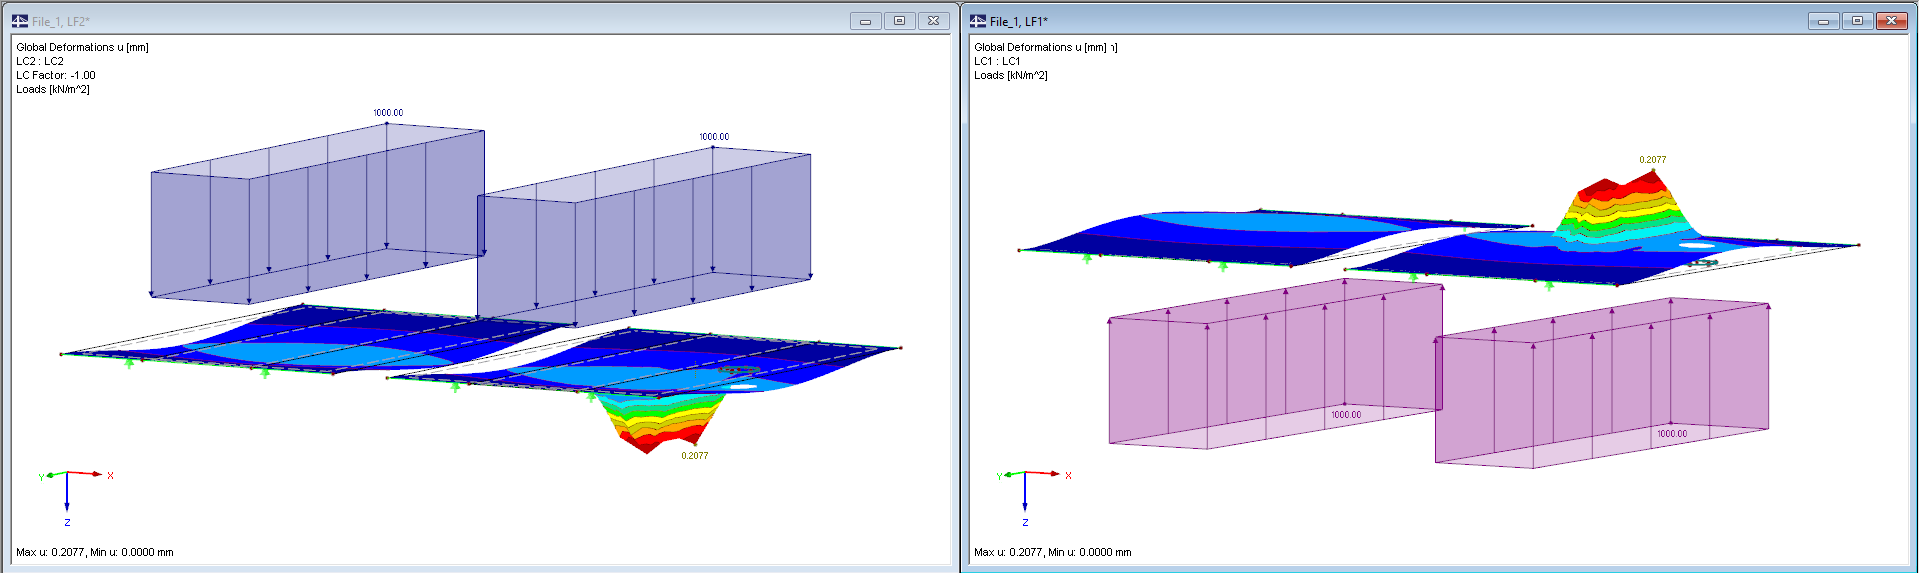Click 'Global Deformations u [mm]' in LF2 window
This screenshot has width=1920, height=573.
pos(82,47)
